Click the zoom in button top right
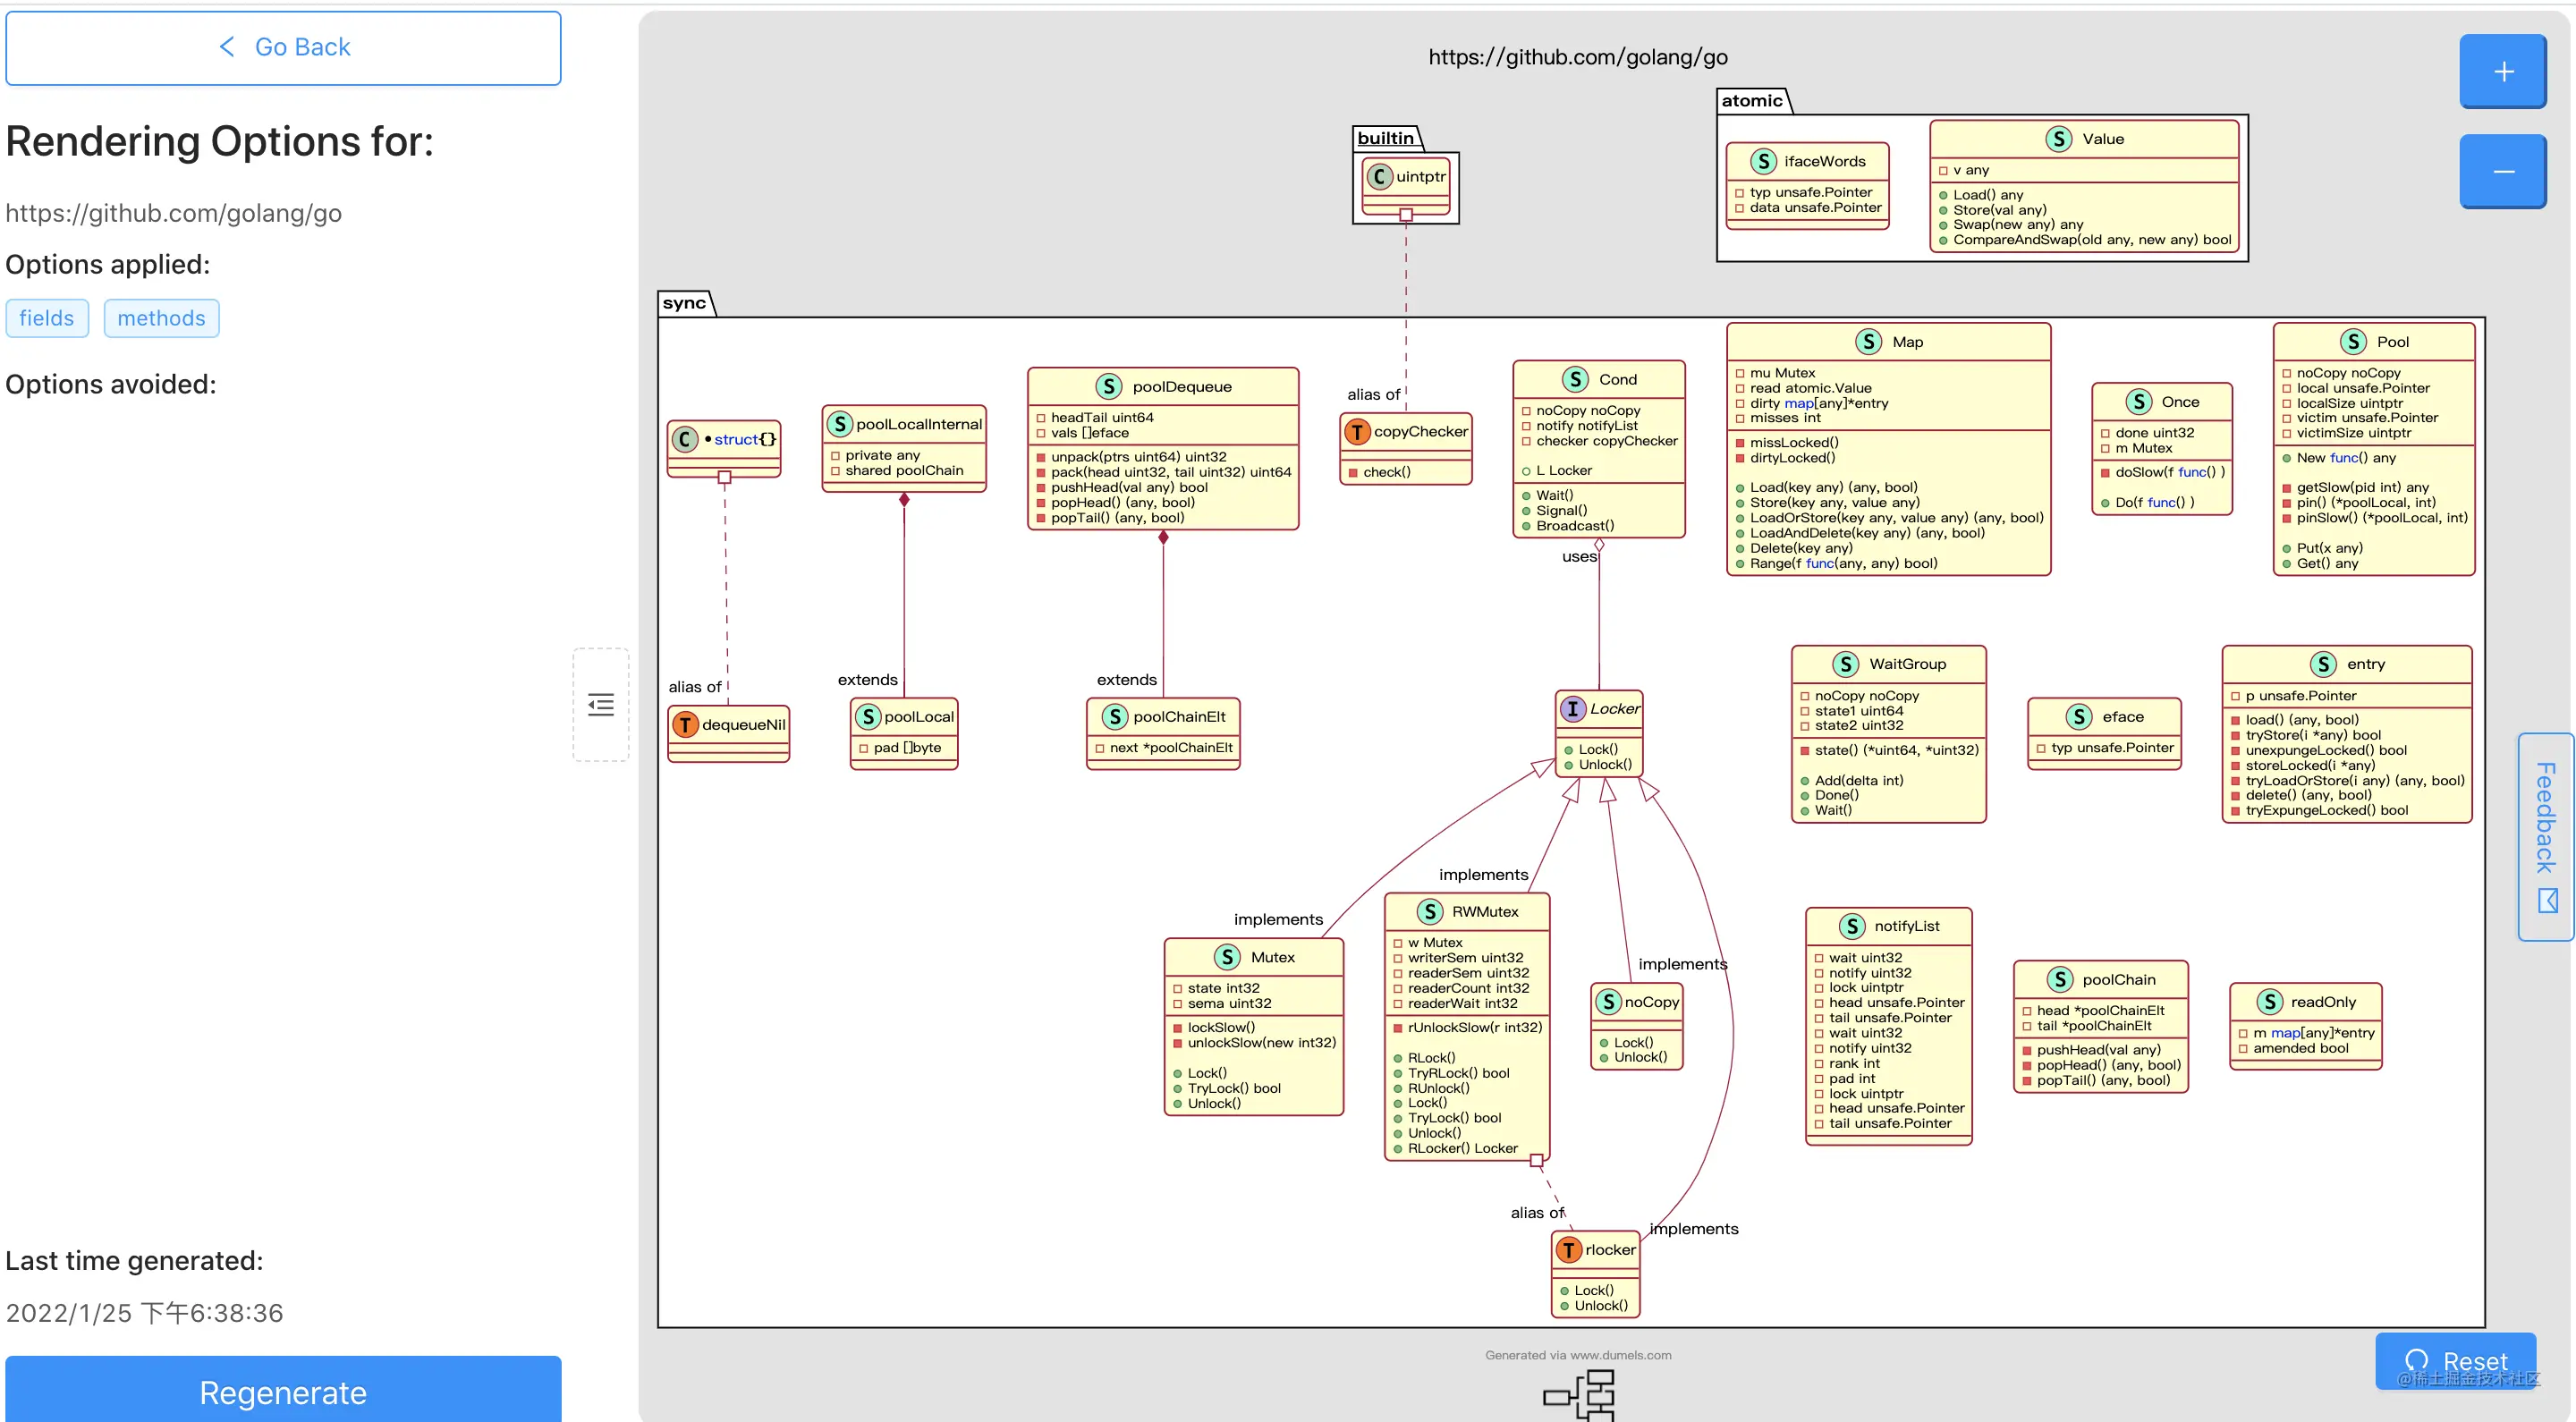The height and width of the screenshot is (1422, 2576). pos(2504,70)
